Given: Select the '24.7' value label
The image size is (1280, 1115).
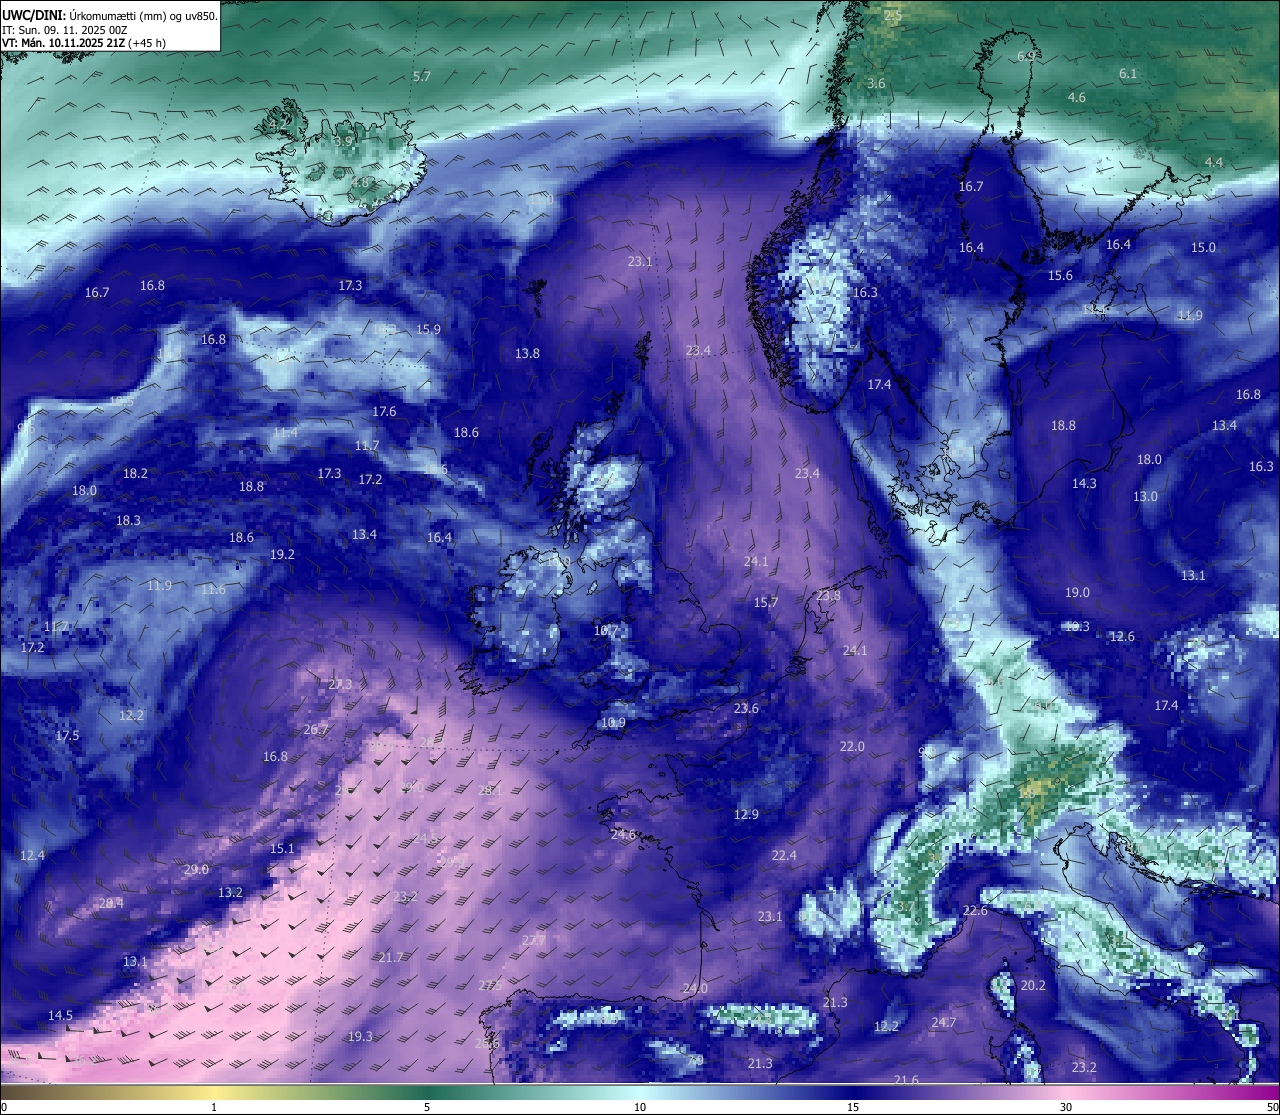Looking at the screenshot, I should point(944,1022).
